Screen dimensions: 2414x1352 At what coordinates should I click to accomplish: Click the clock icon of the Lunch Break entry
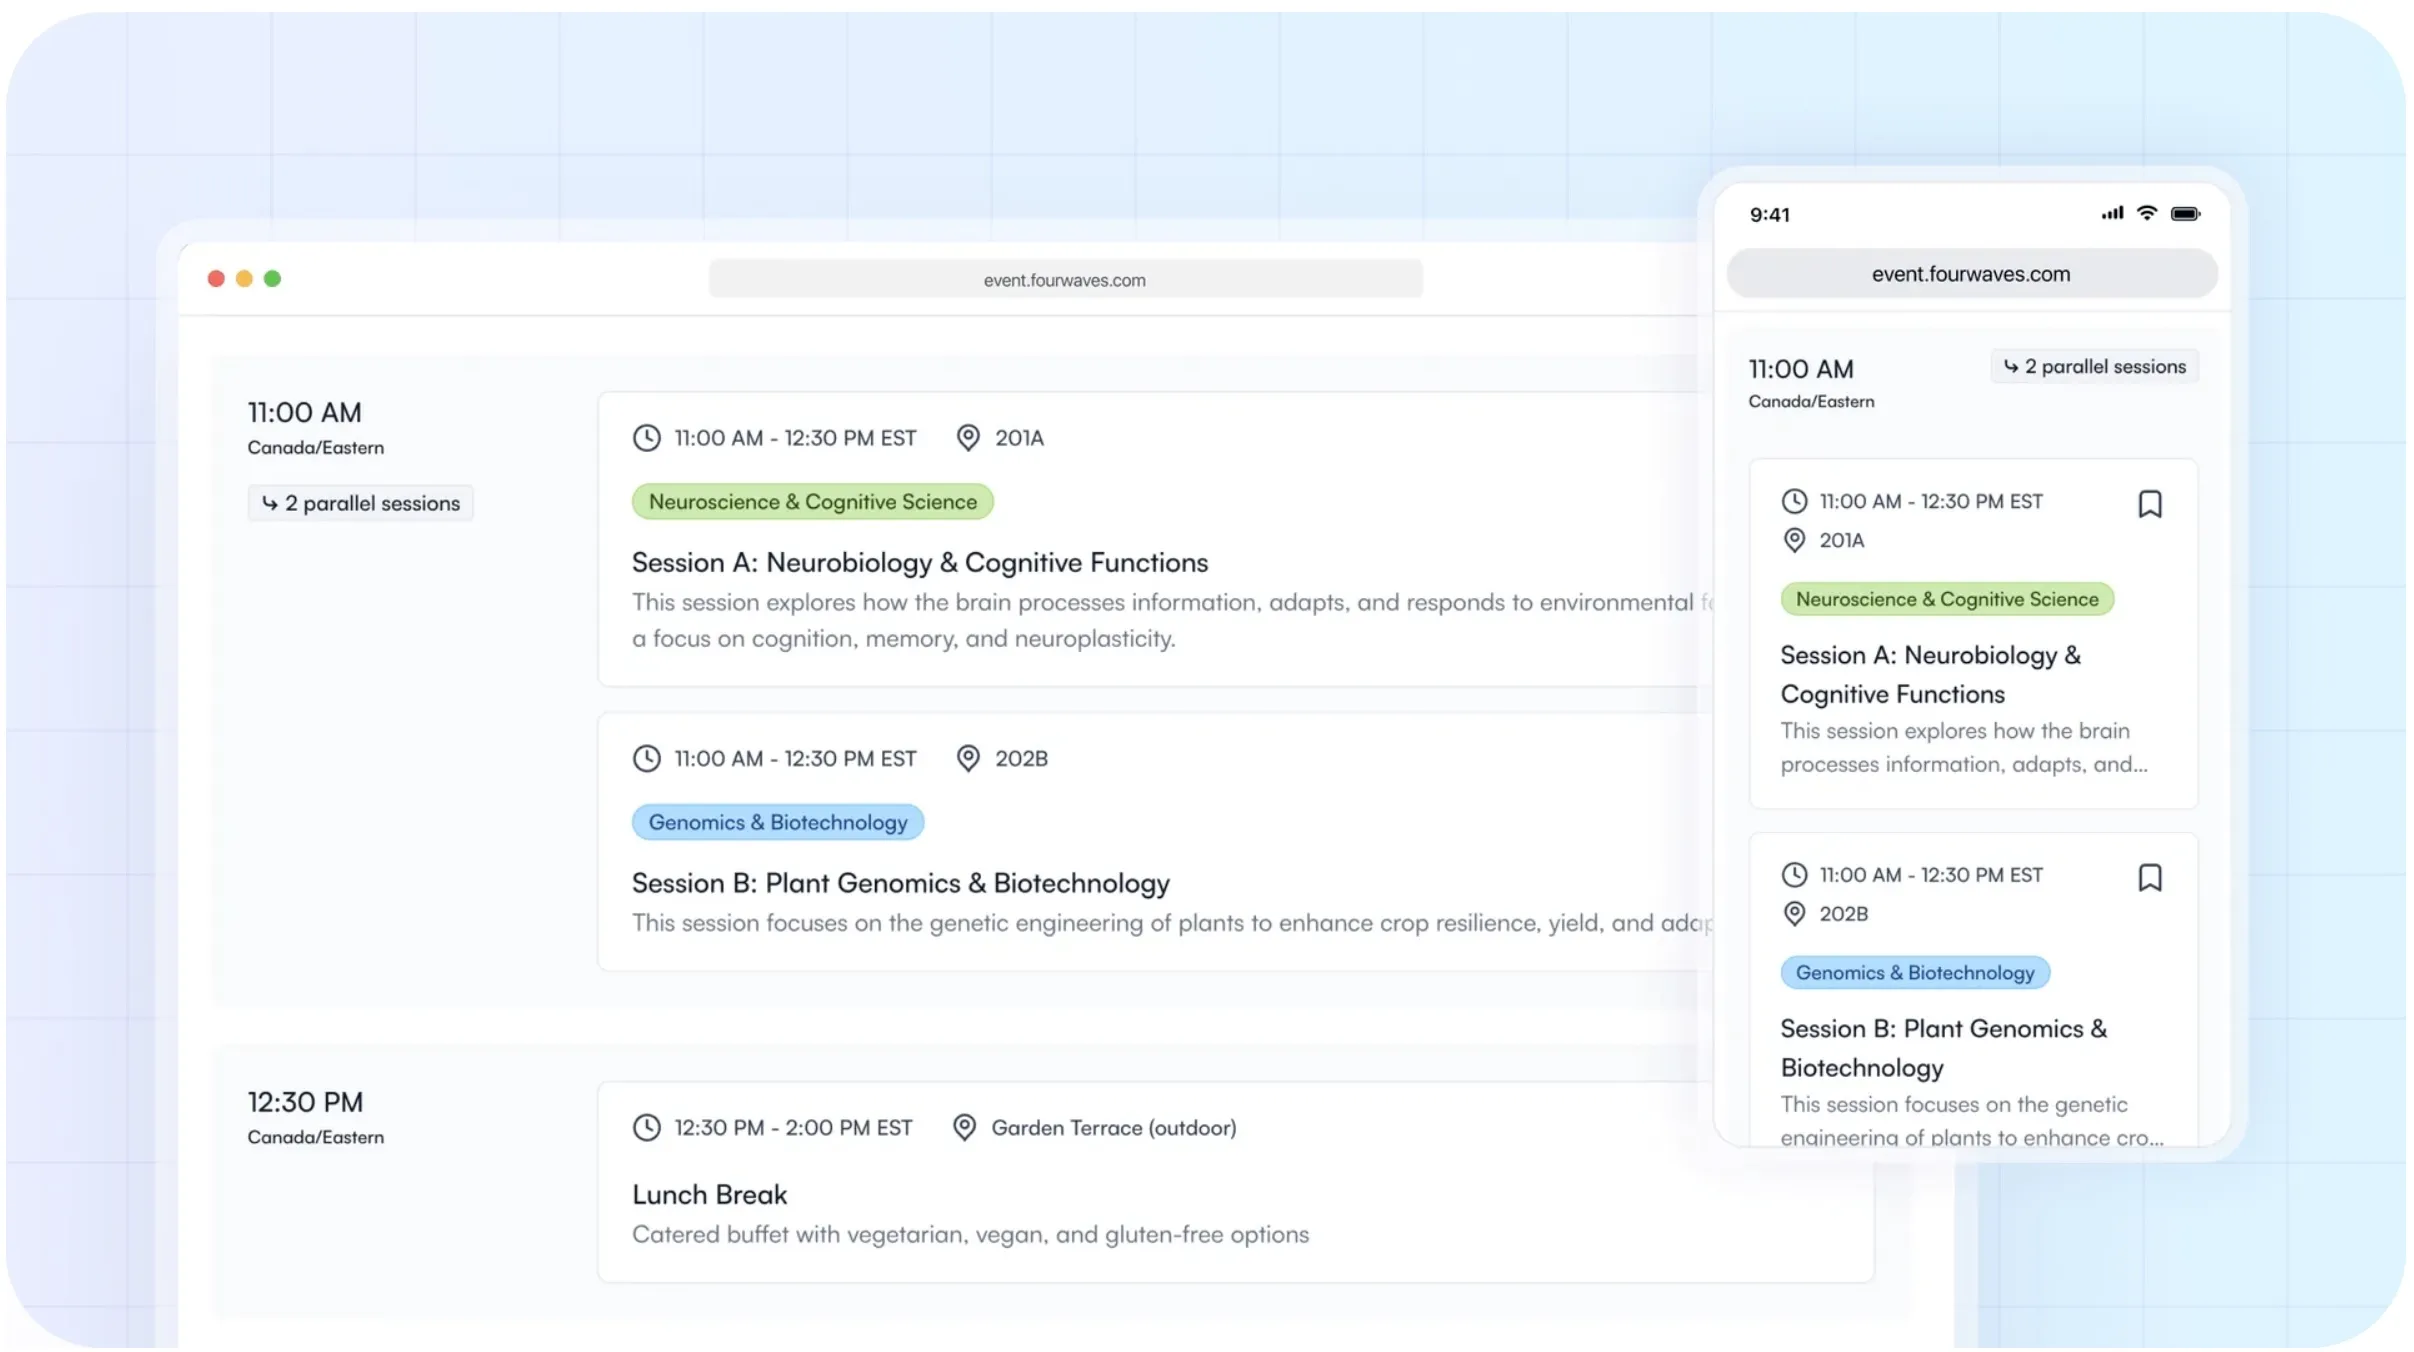click(x=647, y=1127)
